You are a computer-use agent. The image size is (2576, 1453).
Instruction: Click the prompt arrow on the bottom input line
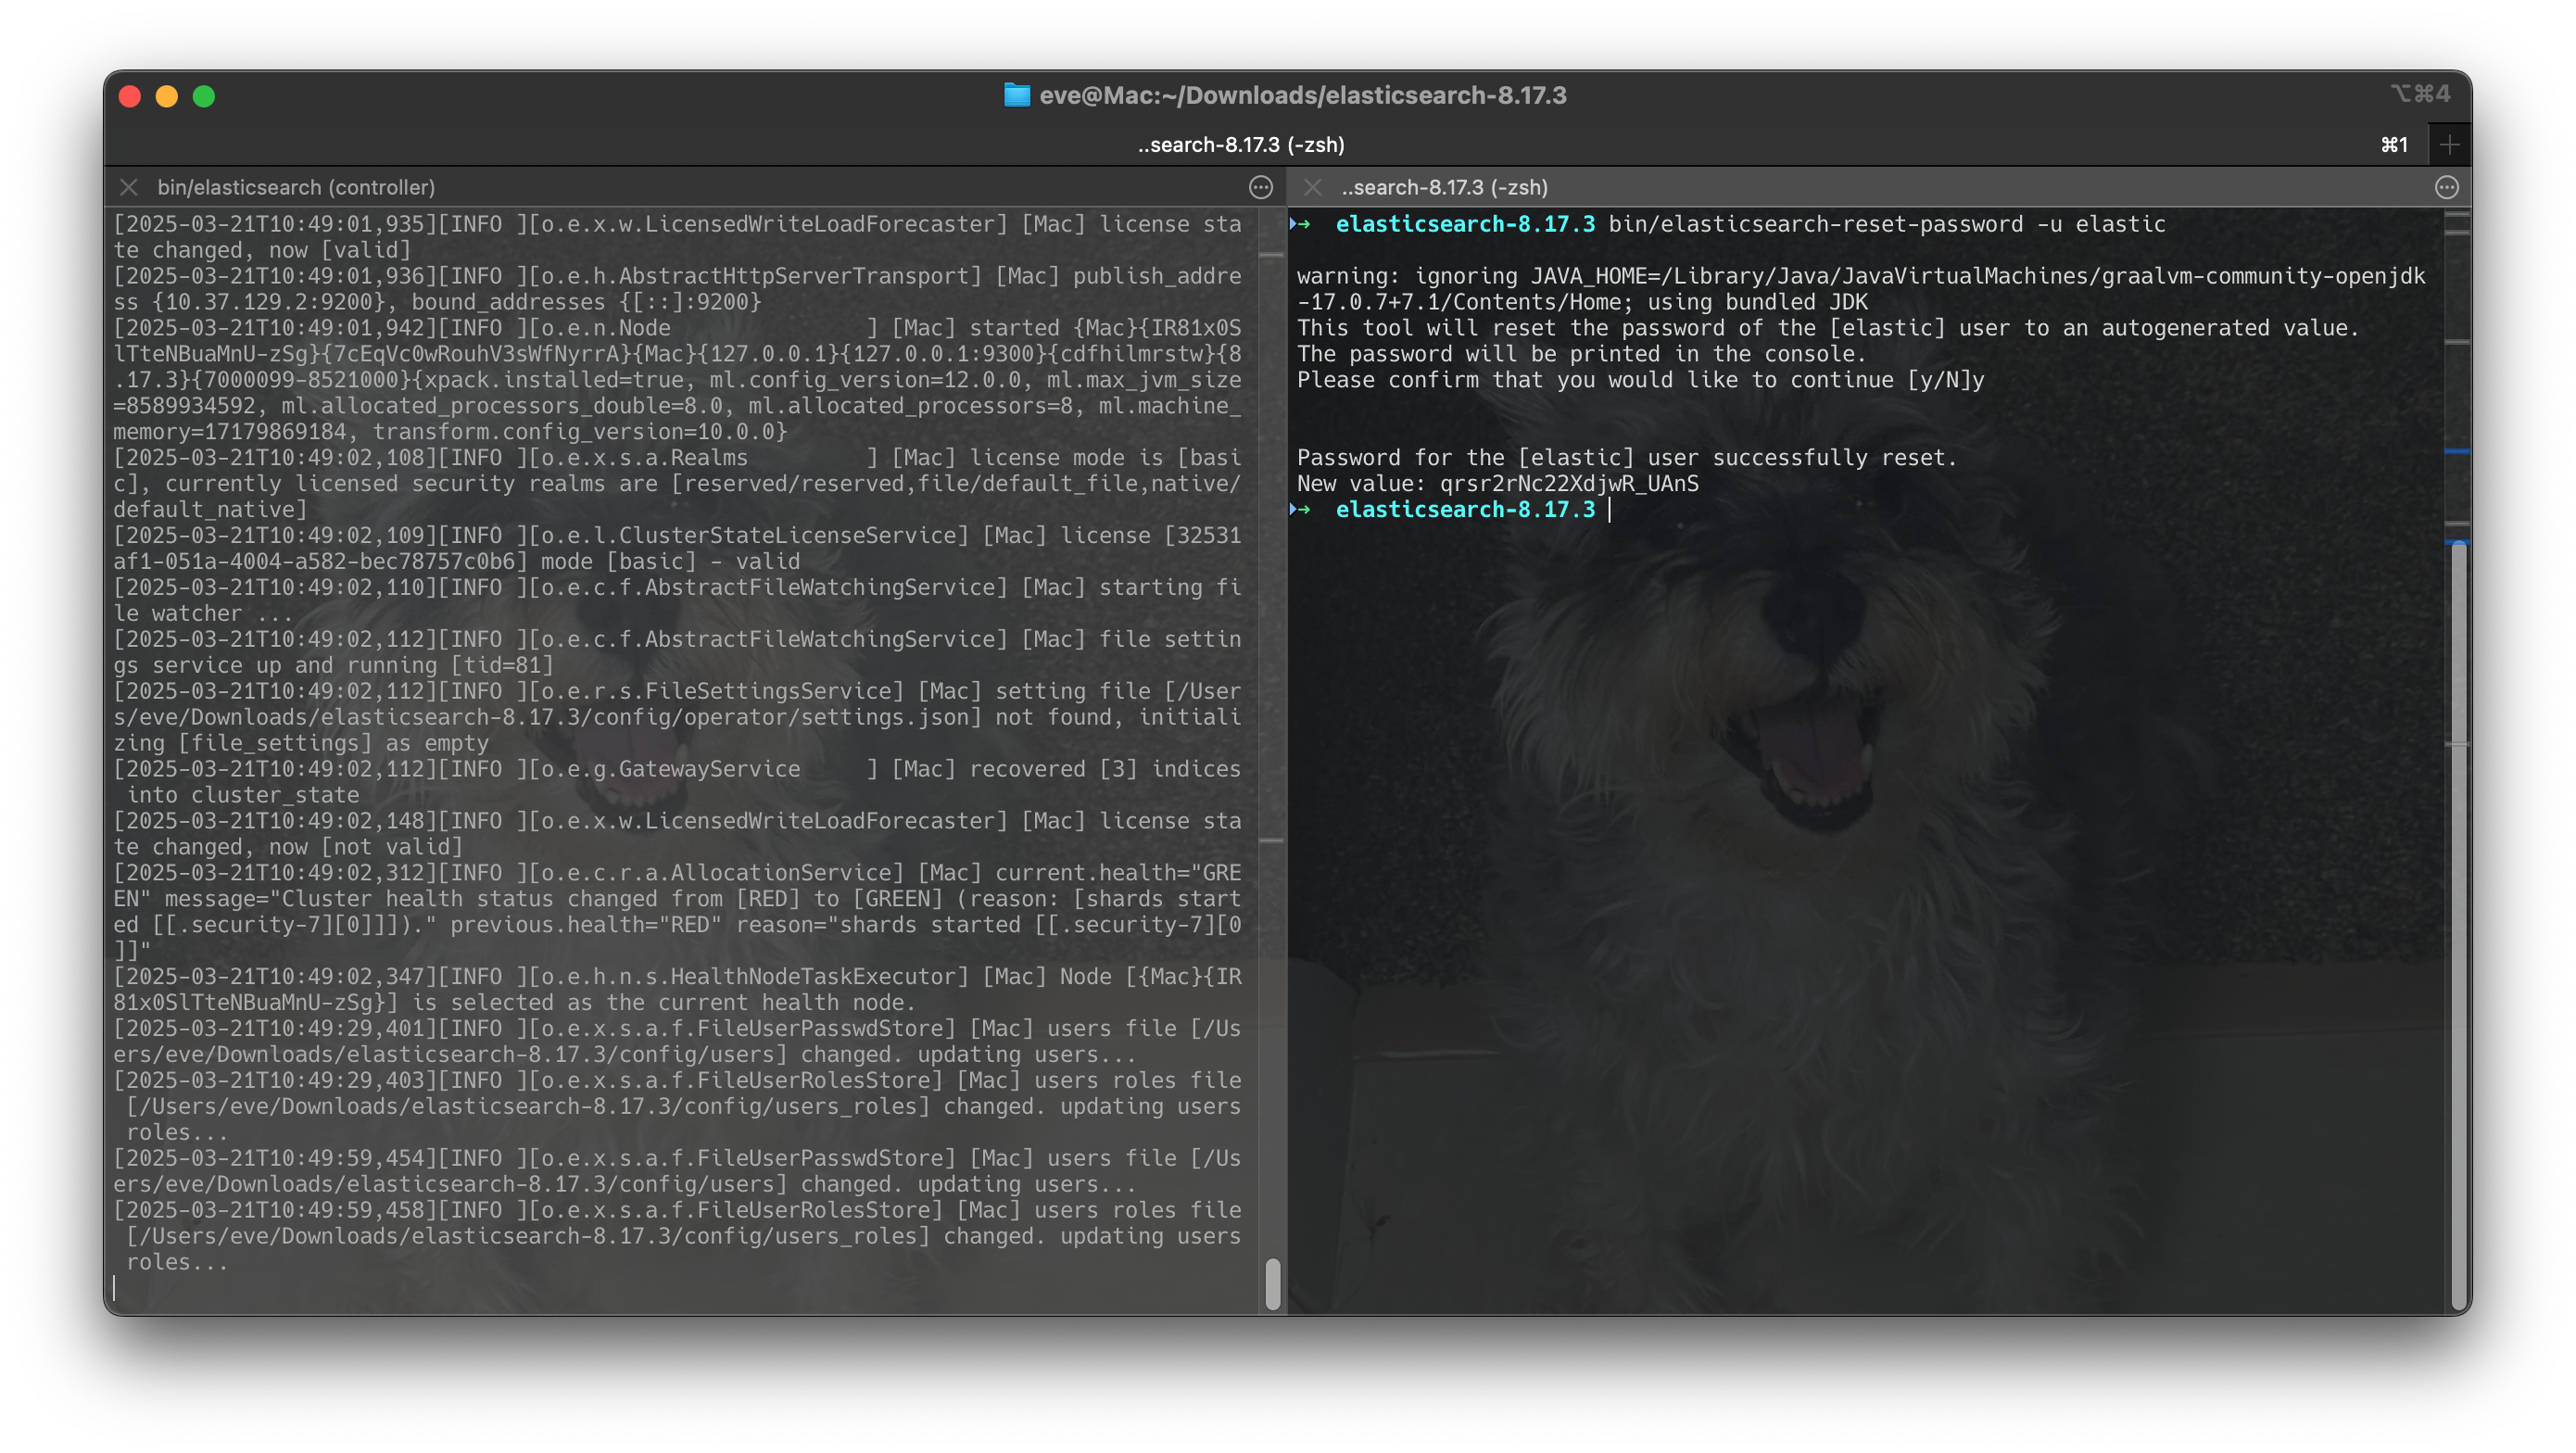[x=1302, y=510]
